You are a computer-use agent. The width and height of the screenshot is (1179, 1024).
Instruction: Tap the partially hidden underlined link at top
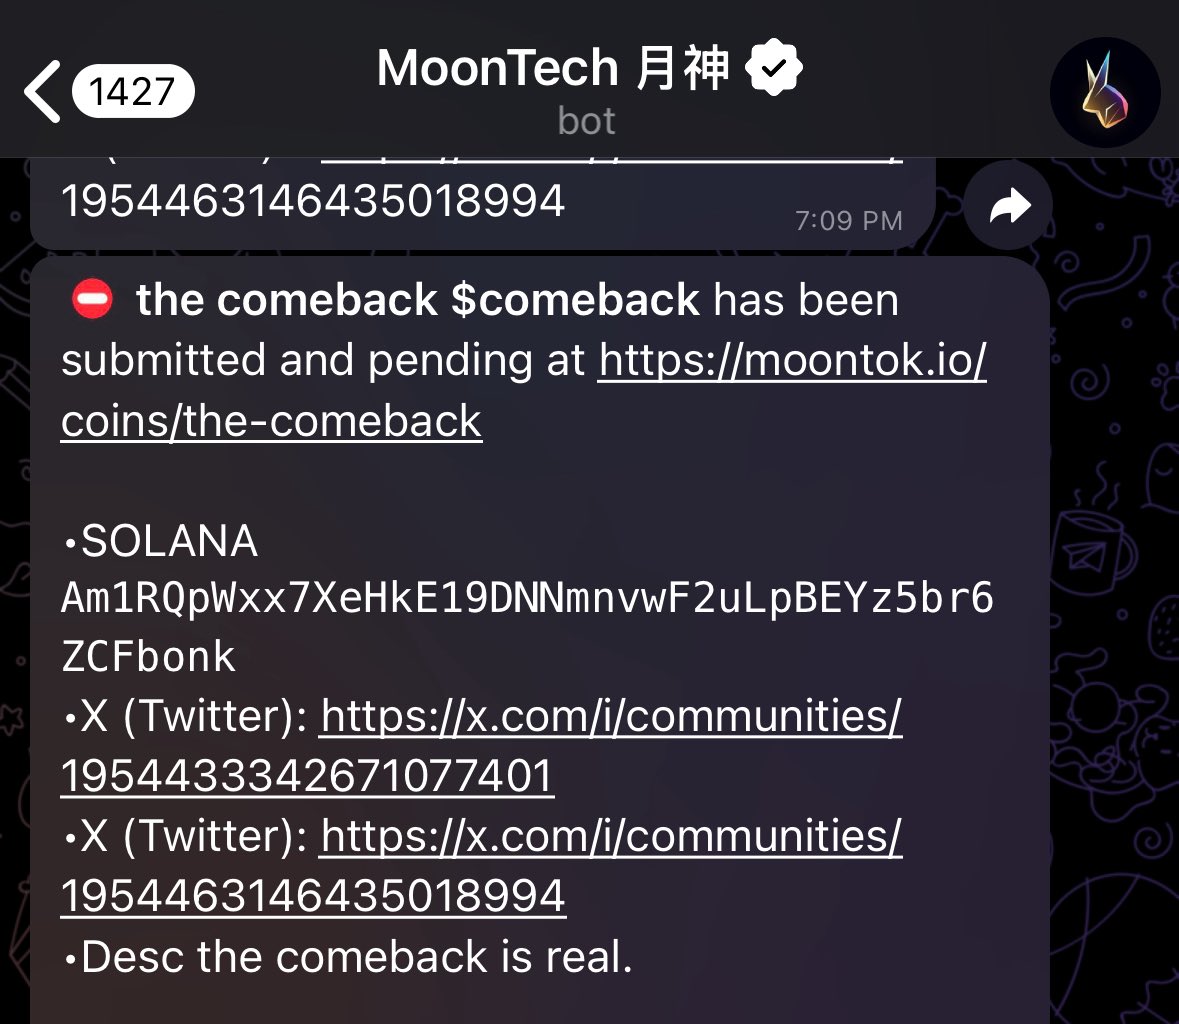[611, 160]
